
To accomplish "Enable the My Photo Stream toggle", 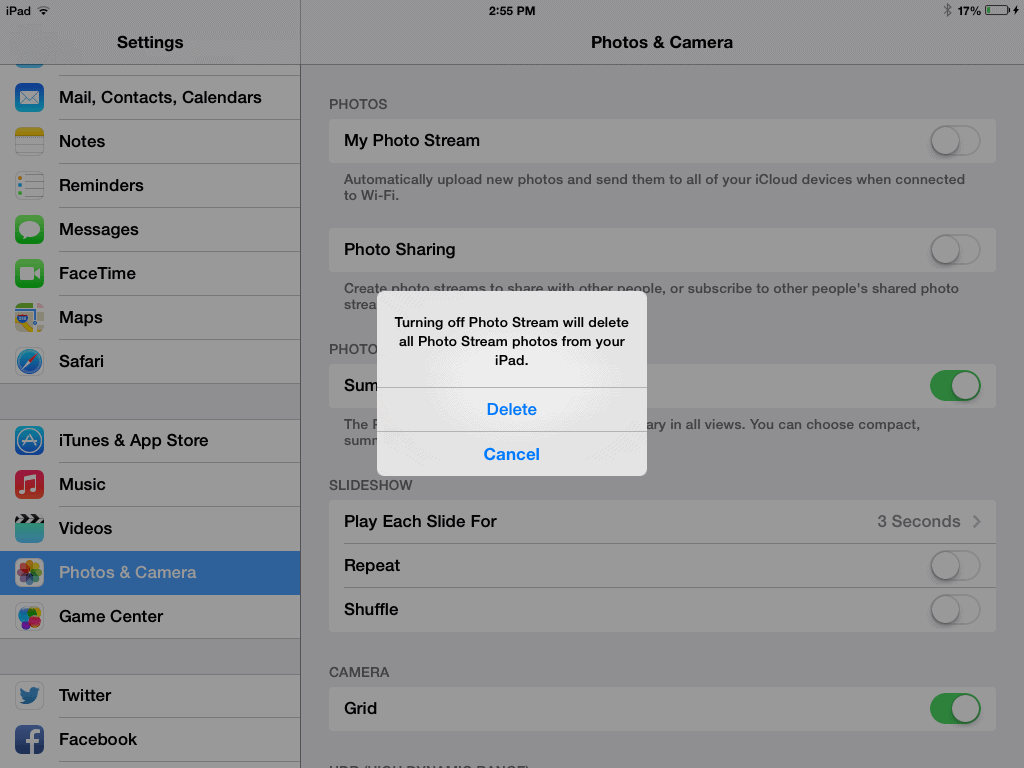I will coord(954,141).
